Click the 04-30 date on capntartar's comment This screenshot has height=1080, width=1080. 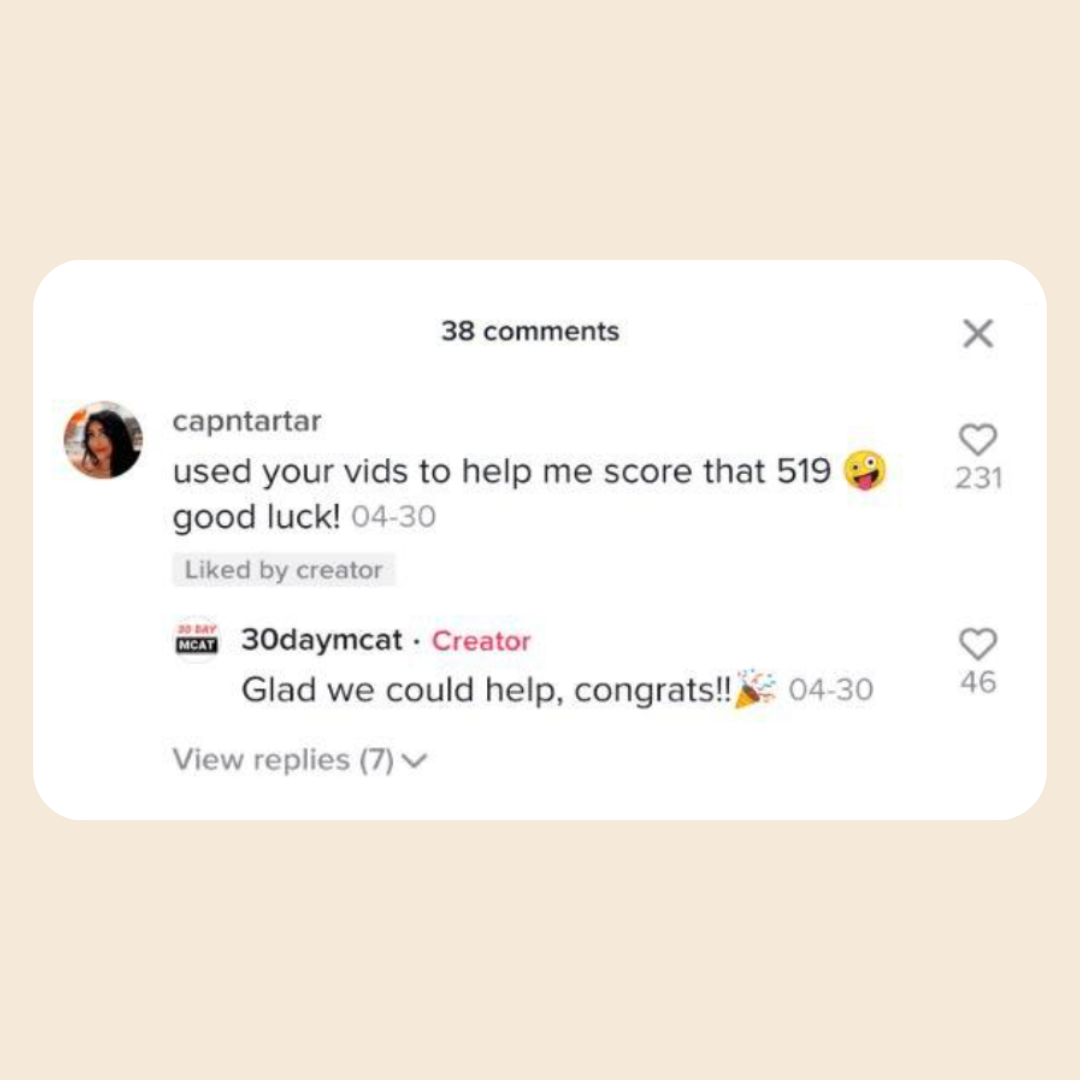(393, 517)
